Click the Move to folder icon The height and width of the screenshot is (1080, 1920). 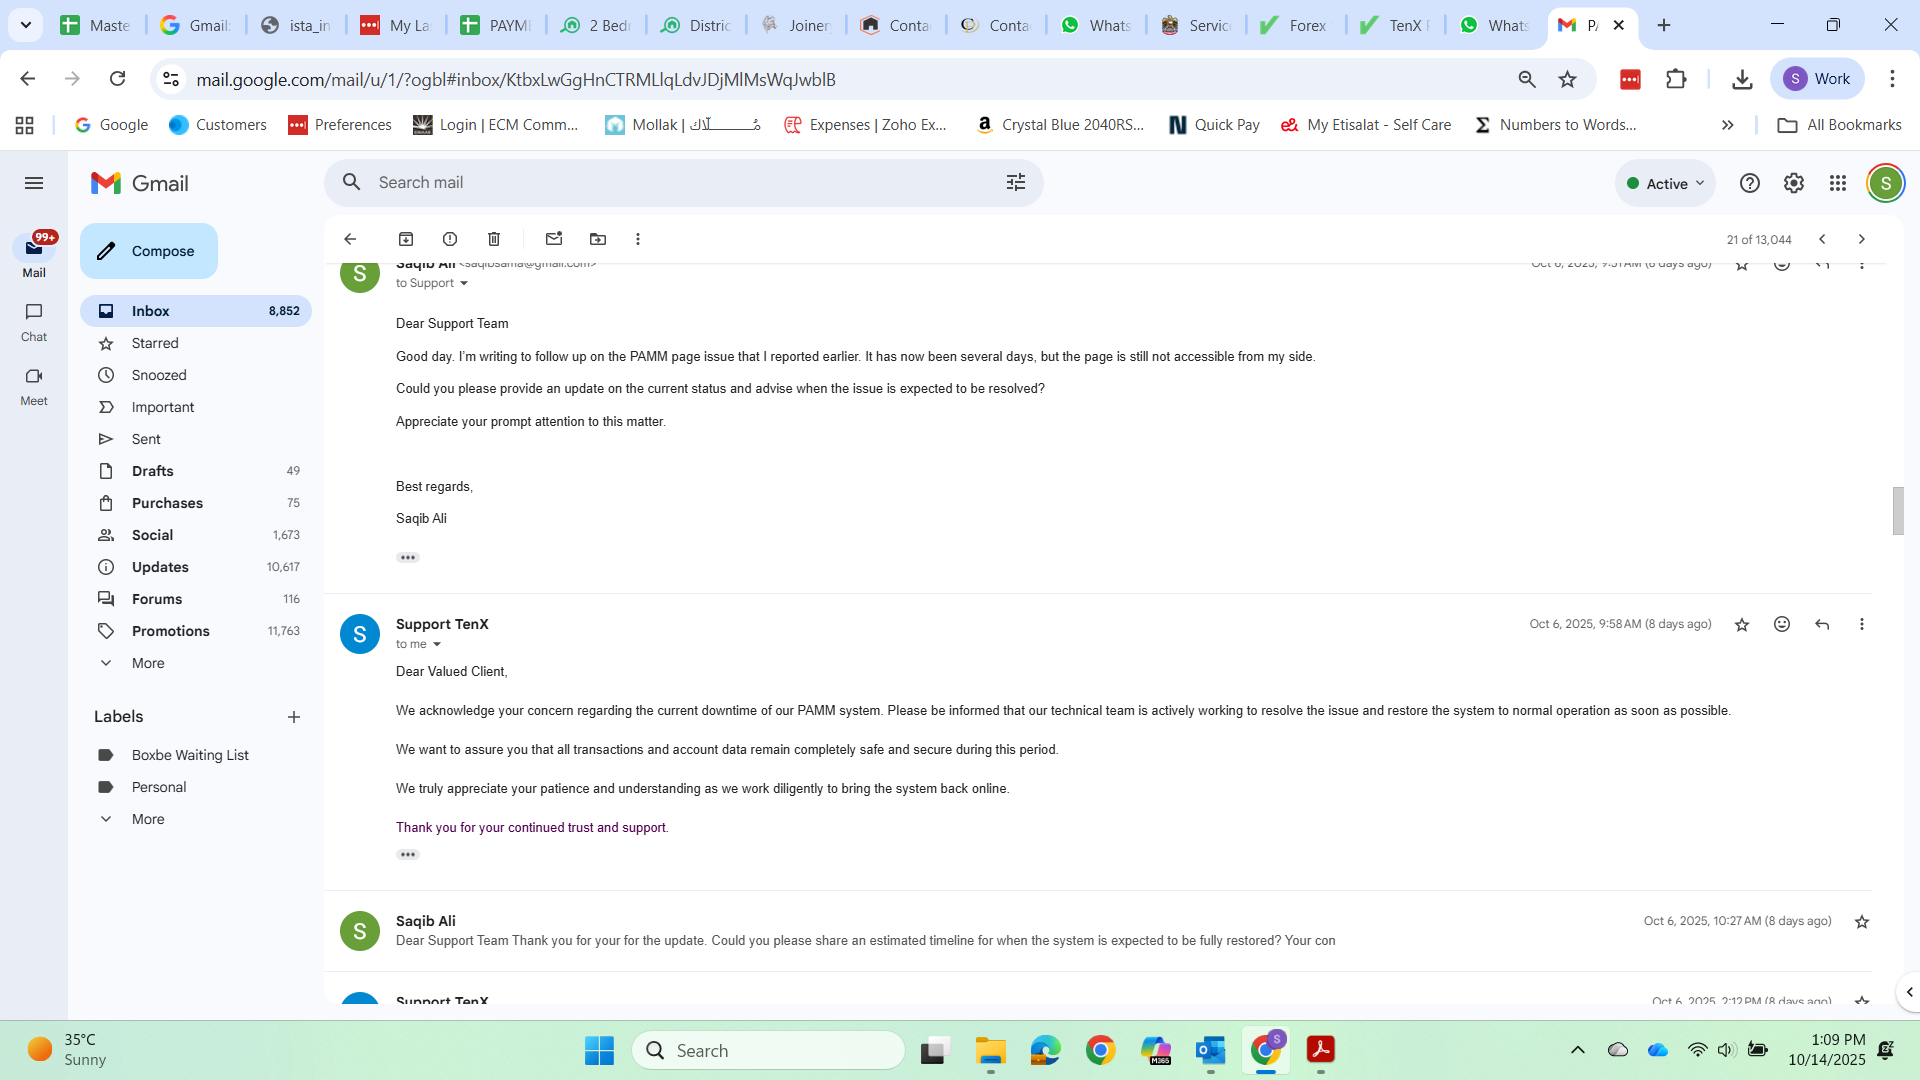pyautogui.click(x=598, y=239)
